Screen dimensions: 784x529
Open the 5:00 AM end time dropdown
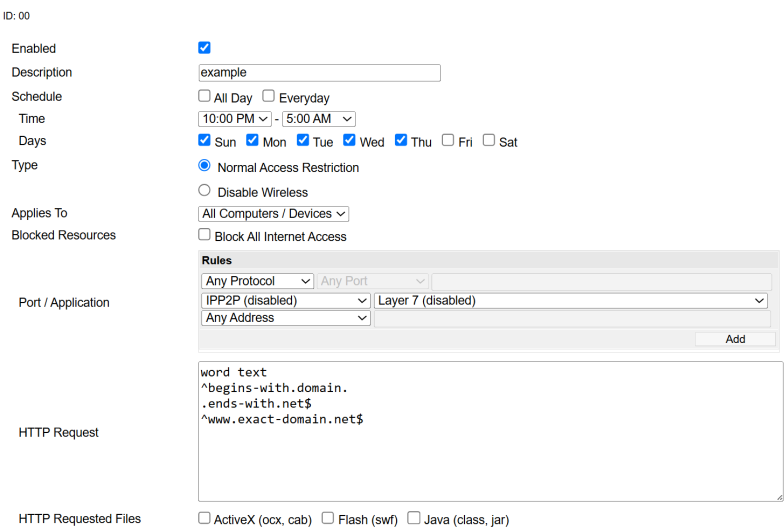pos(318,119)
